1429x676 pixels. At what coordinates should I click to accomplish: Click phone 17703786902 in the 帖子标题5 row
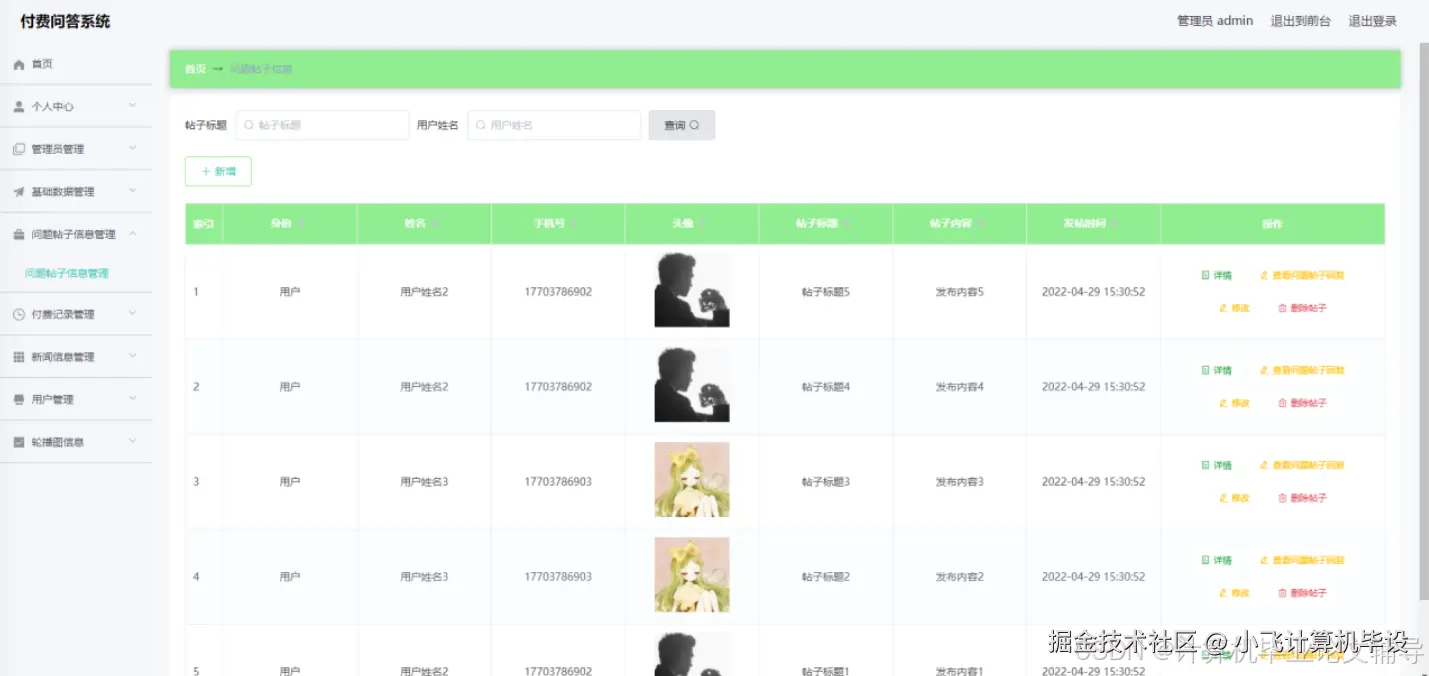(x=558, y=292)
